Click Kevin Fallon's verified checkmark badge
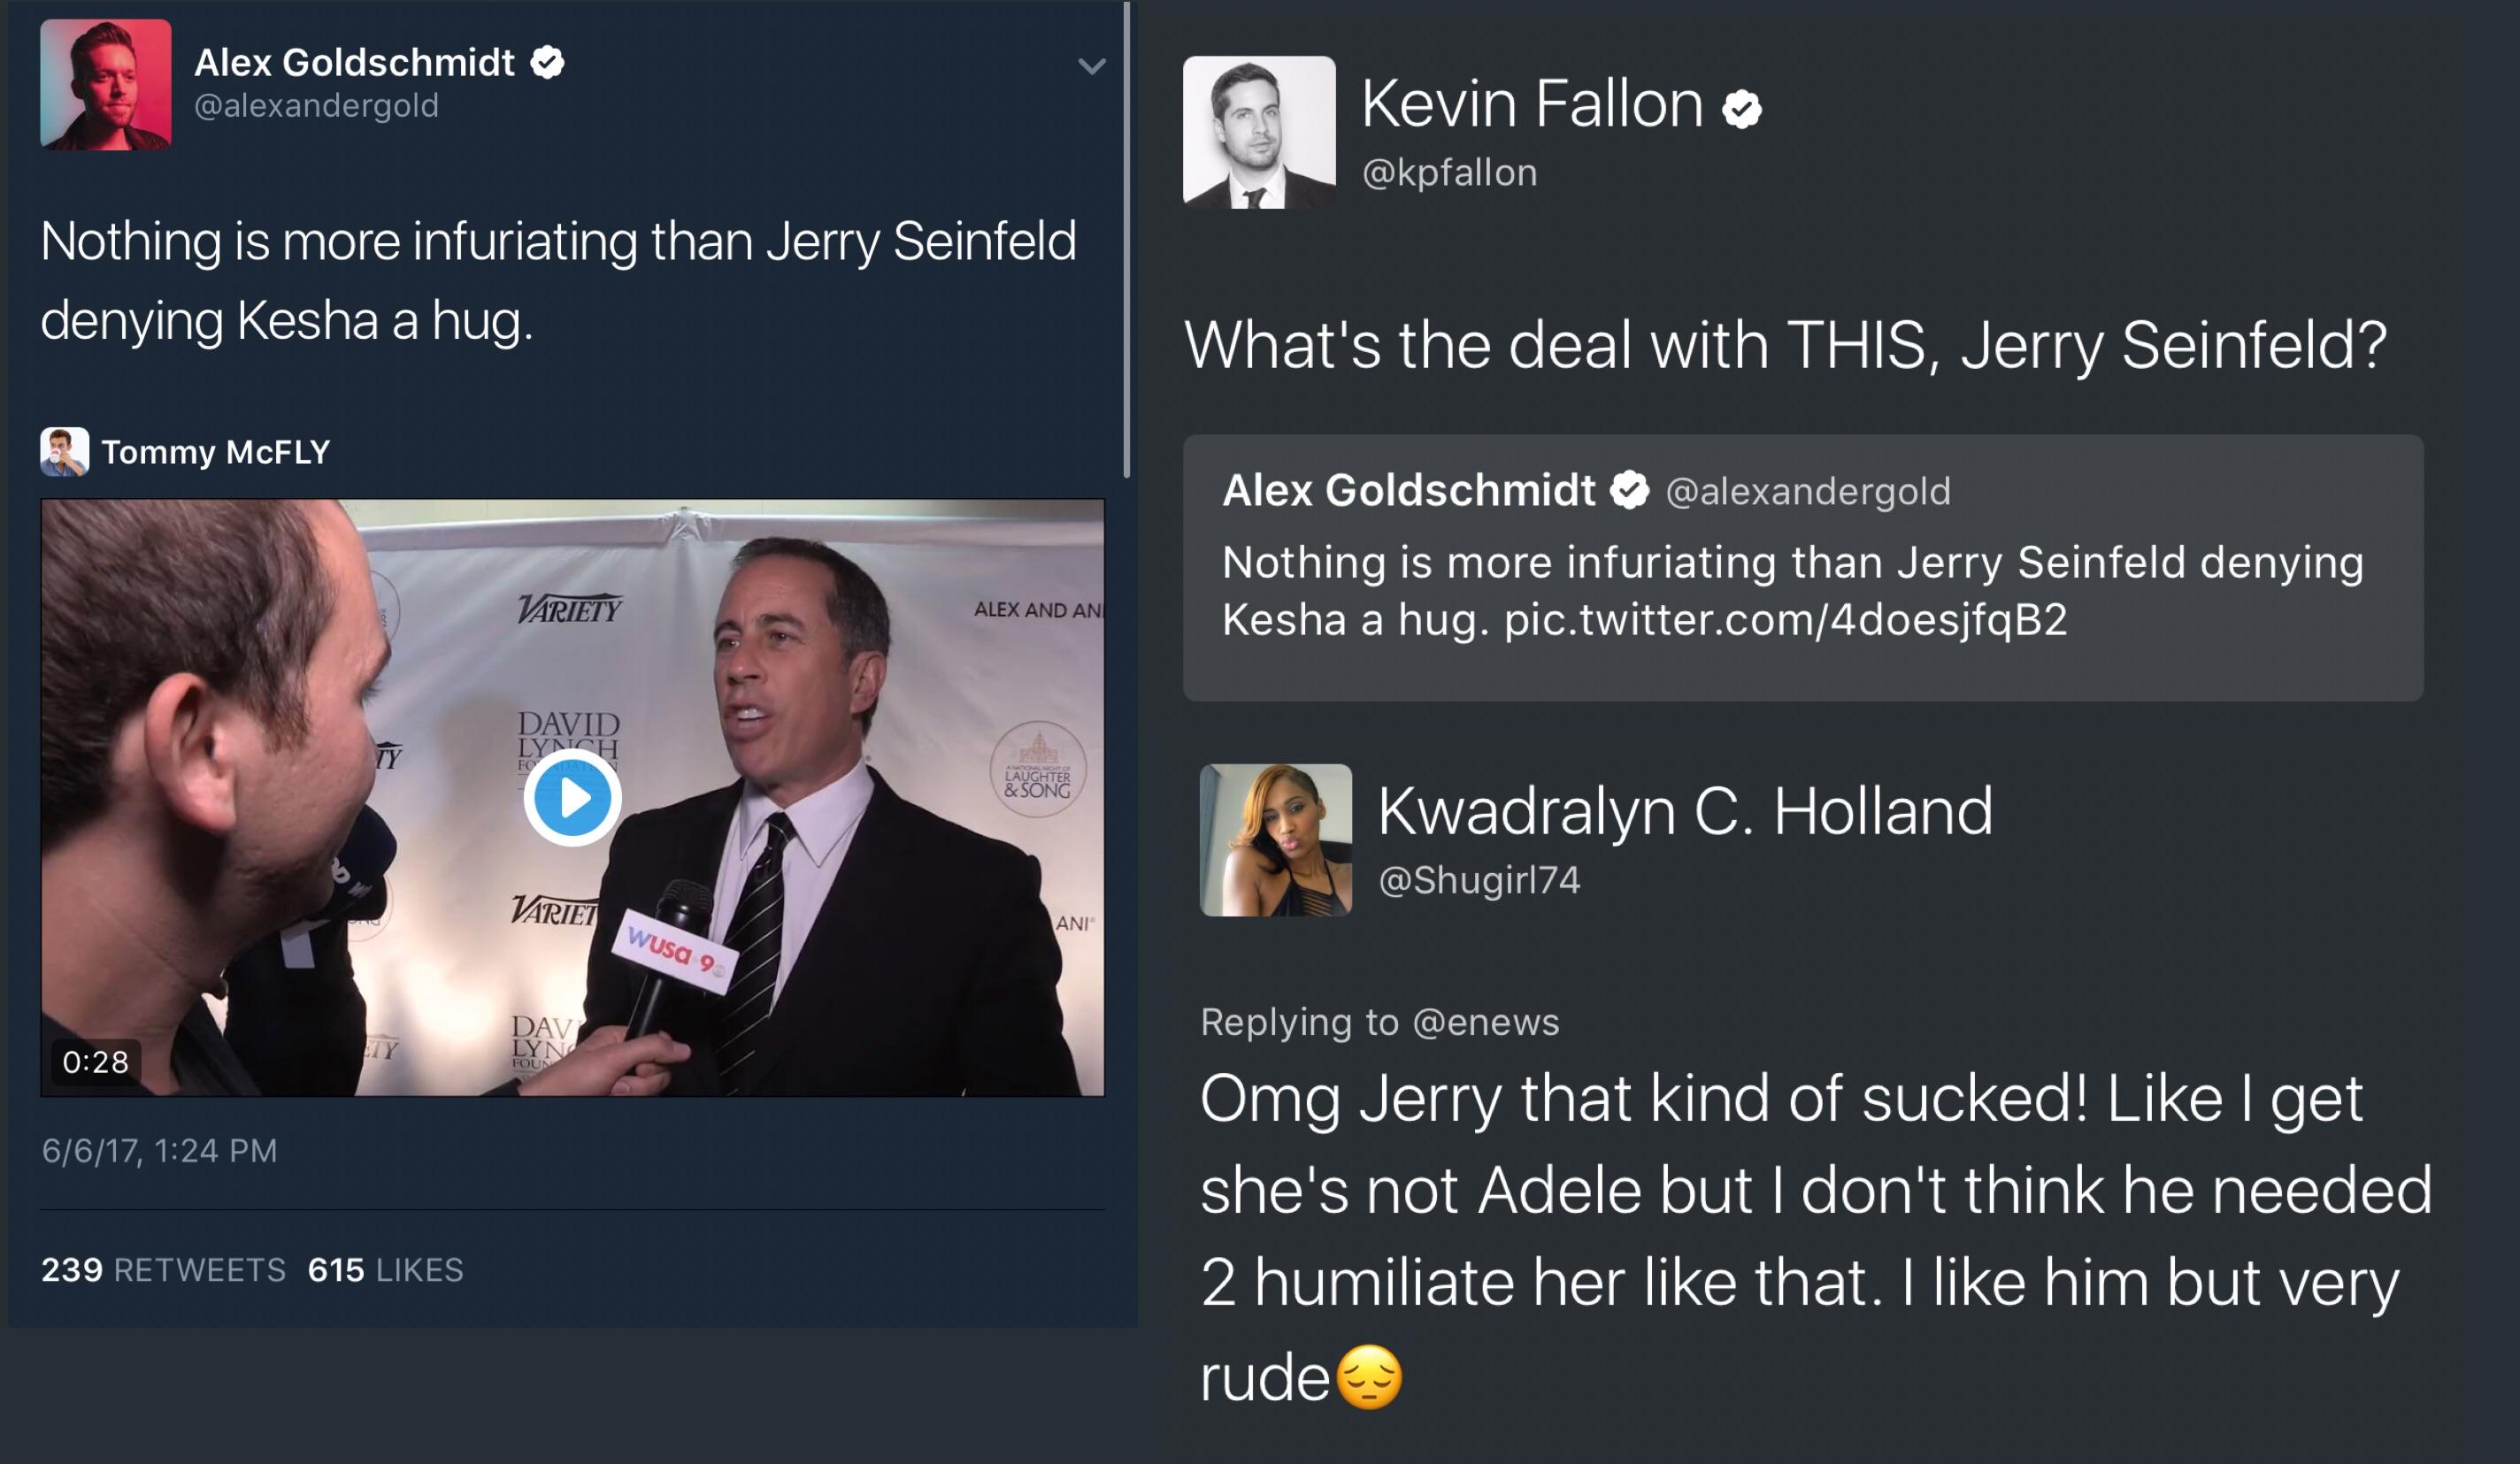 [1742, 108]
